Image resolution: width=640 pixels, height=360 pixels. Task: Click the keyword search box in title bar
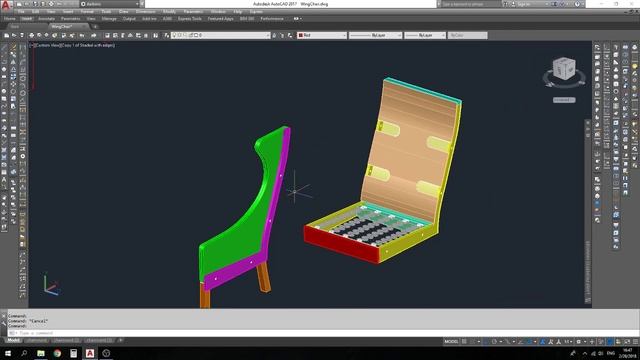pyautogui.click(x=471, y=4)
